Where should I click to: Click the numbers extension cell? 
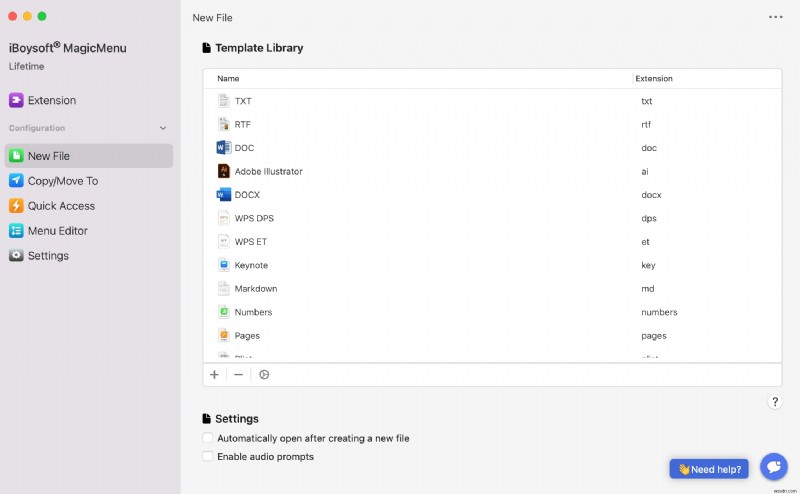[659, 312]
